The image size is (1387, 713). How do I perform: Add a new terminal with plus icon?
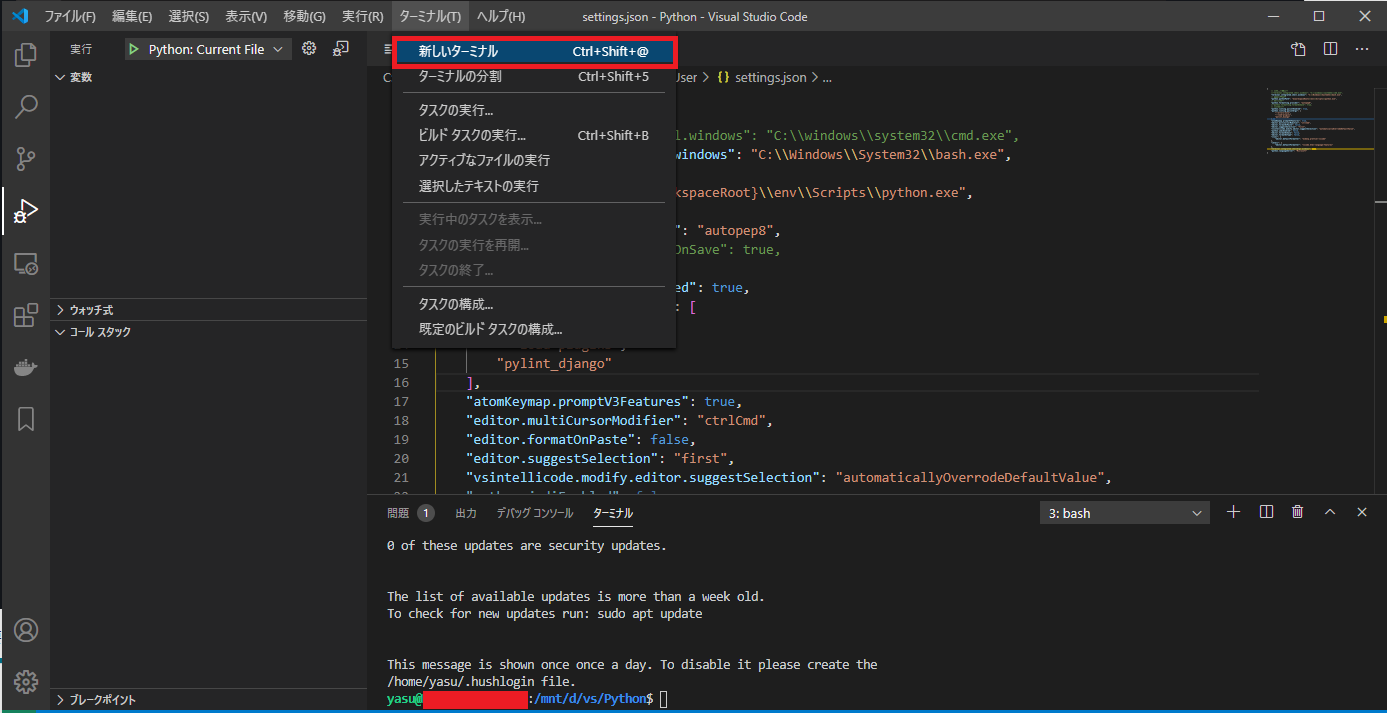click(1233, 512)
